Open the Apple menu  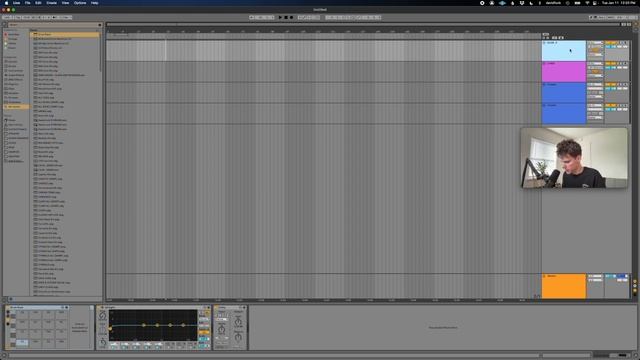click(x=6, y=3)
